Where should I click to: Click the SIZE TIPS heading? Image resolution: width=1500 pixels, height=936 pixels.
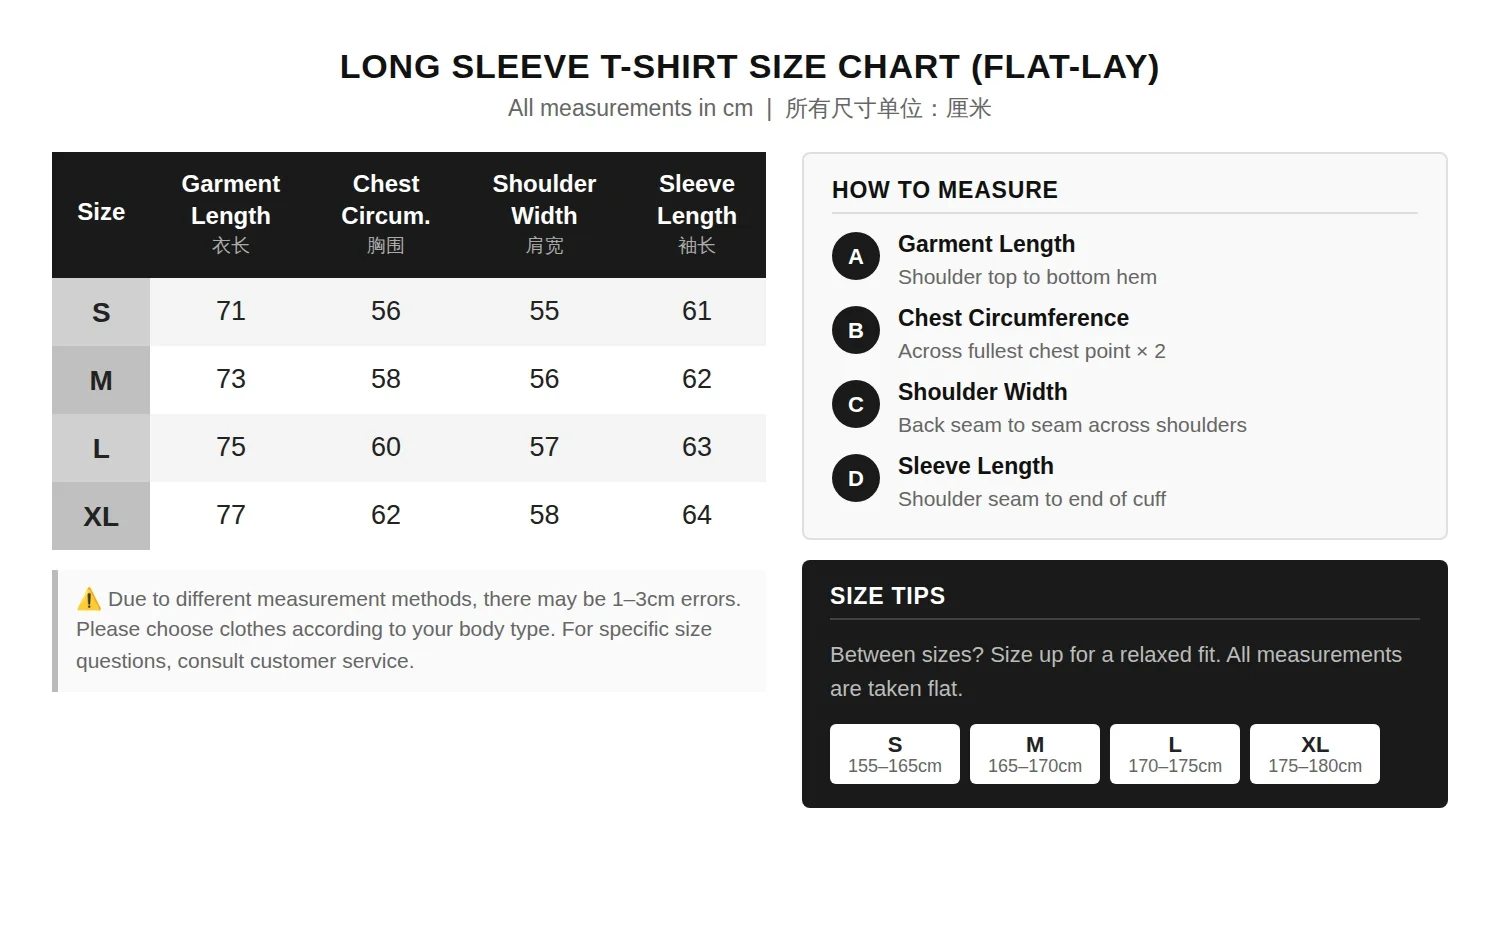888,596
